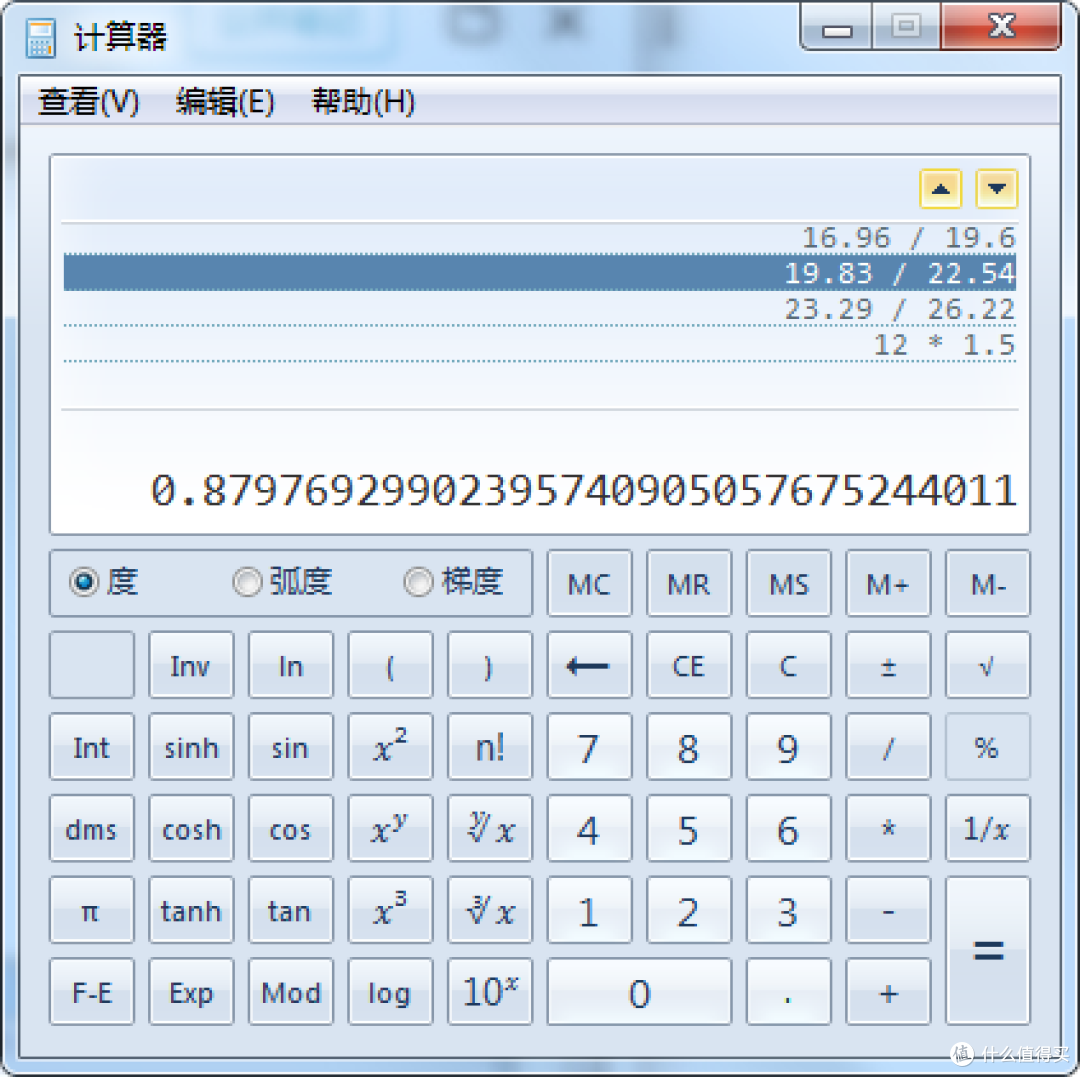Click the y-th root of x button
This screenshot has width=1080, height=1077.
490,828
